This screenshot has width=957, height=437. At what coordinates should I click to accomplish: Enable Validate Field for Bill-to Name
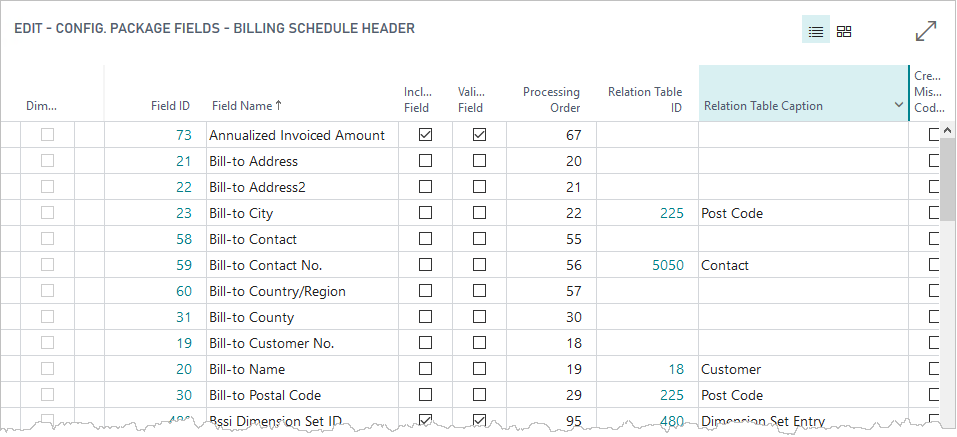coord(479,369)
